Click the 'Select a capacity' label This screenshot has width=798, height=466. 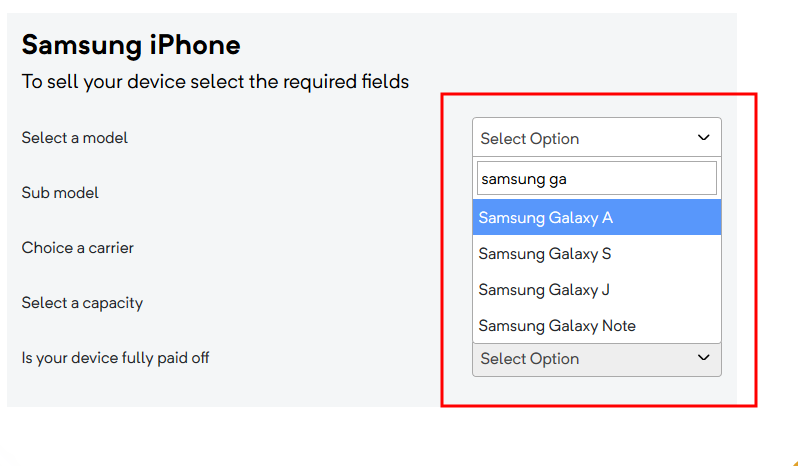point(82,303)
